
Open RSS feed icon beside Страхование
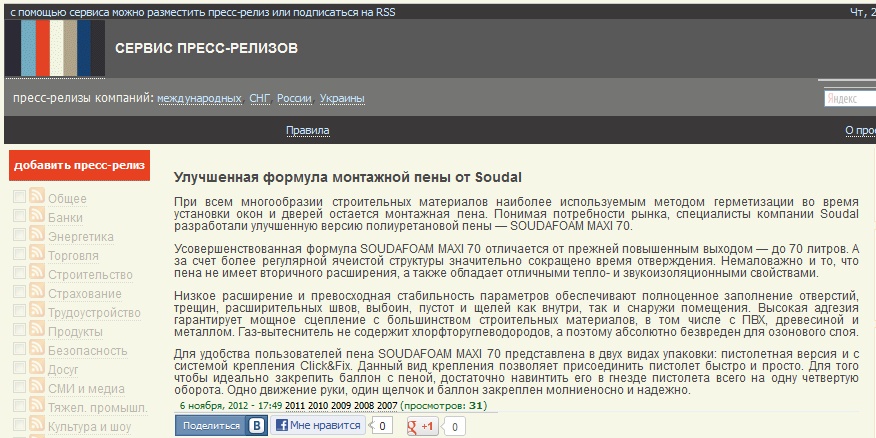pos(37,291)
